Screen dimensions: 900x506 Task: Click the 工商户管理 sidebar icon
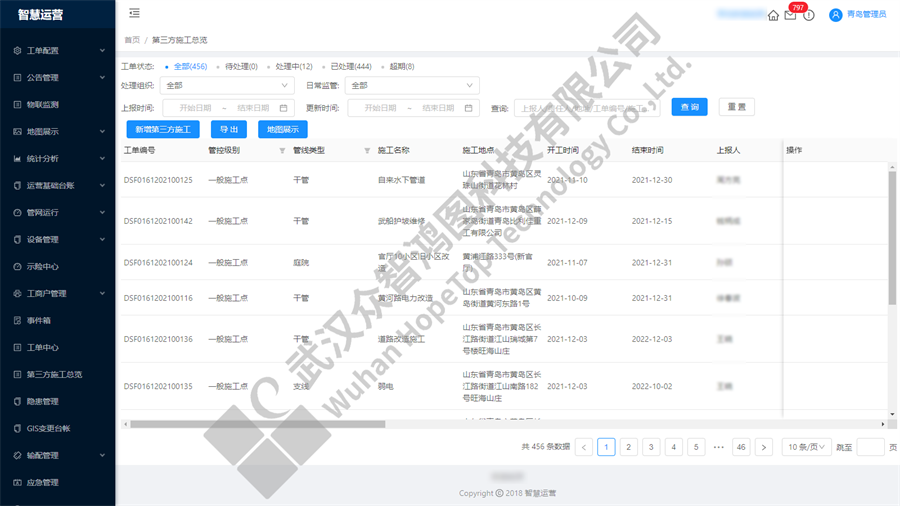pos(17,293)
